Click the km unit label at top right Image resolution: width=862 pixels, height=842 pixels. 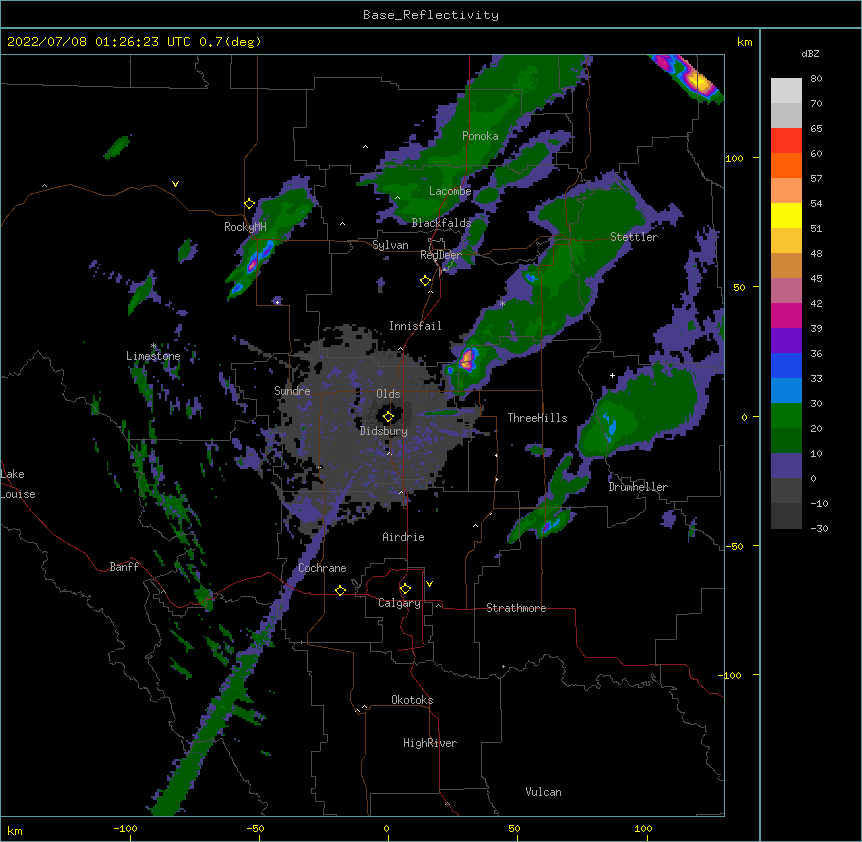point(745,42)
